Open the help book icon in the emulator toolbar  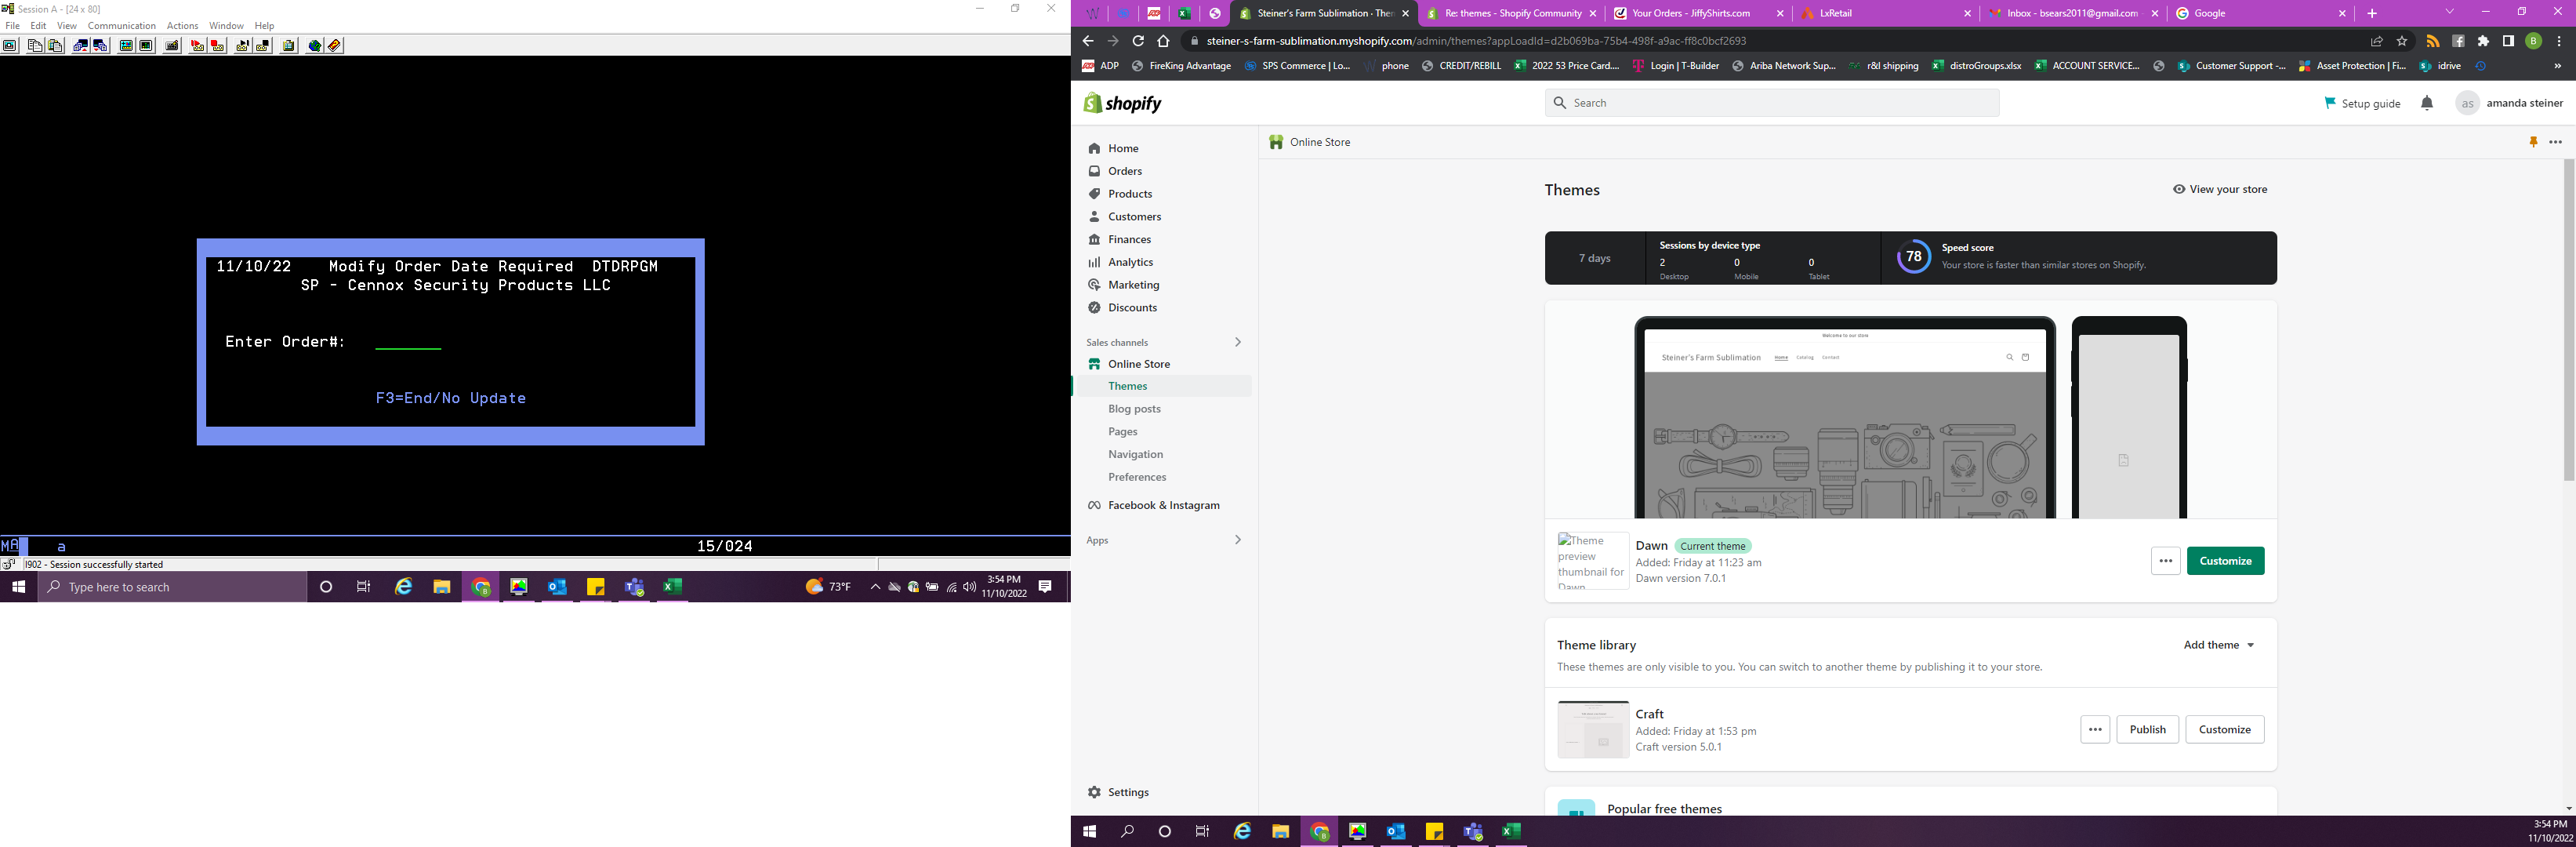(x=335, y=46)
